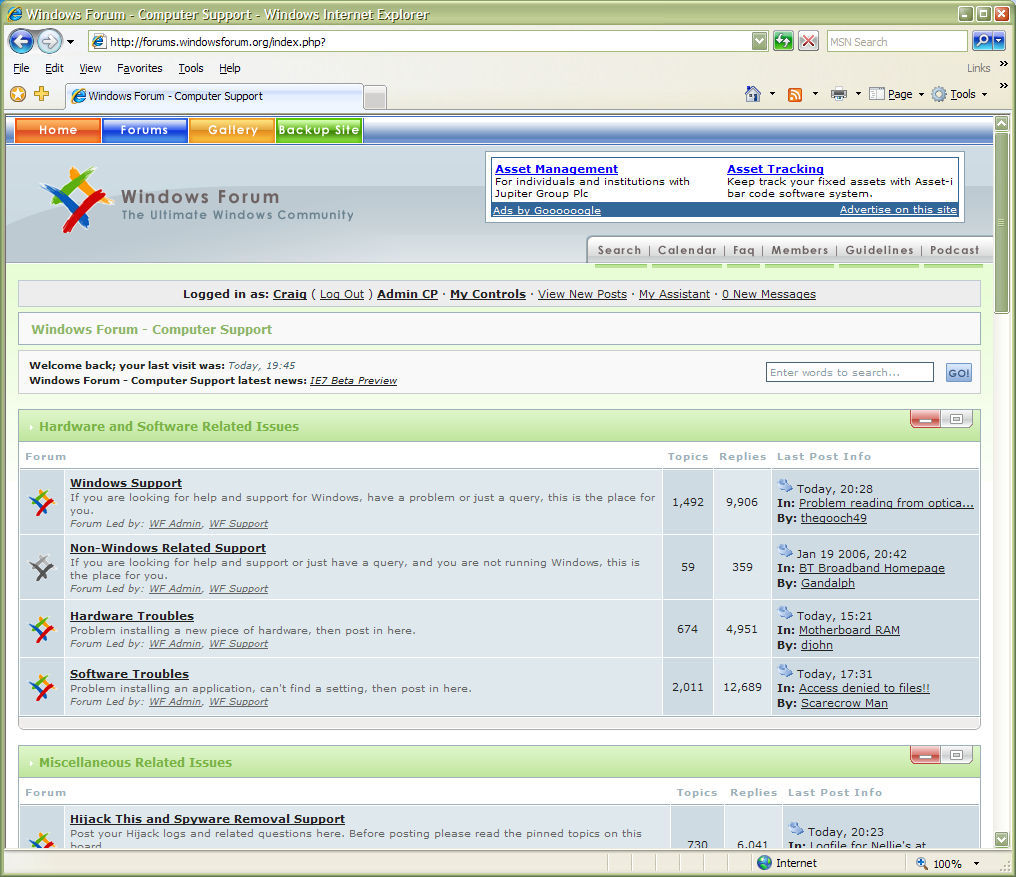Click the Forward navigation arrow
1016x877 pixels.
click(x=49, y=42)
